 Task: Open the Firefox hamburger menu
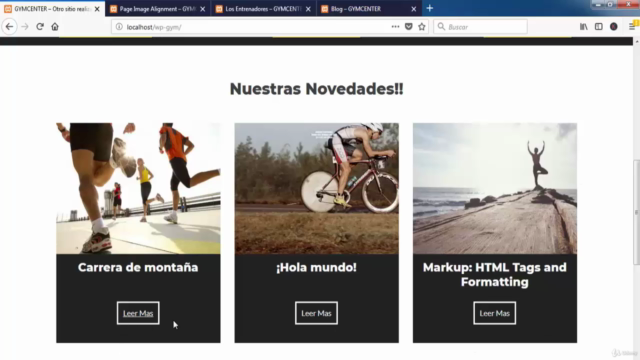tap(632, 27)
